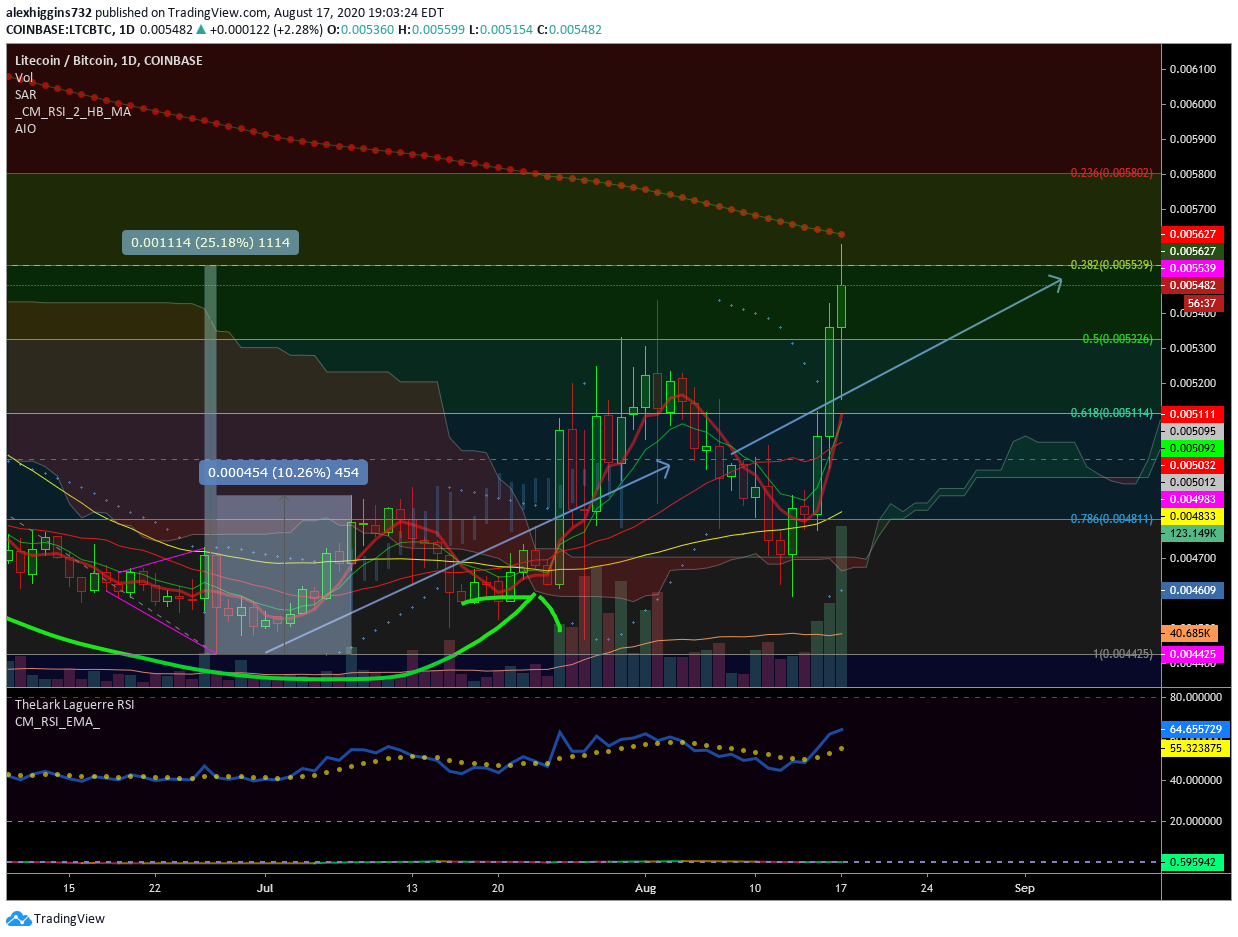Viewport: 1238px width, 937px height.
Task: Click the 1(0.004425) Fibonacci level label
Action: [x=1122, y=654]
